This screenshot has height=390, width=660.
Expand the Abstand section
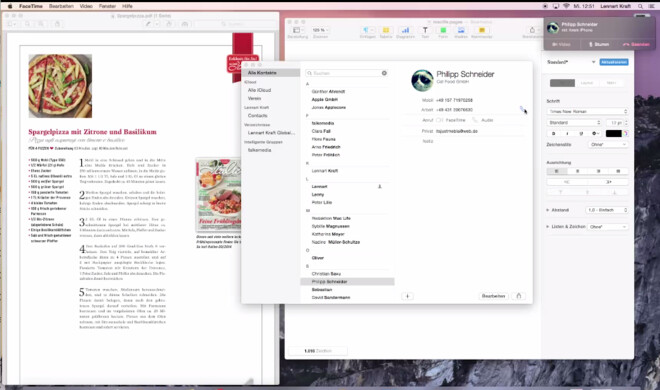click(548, 210)
